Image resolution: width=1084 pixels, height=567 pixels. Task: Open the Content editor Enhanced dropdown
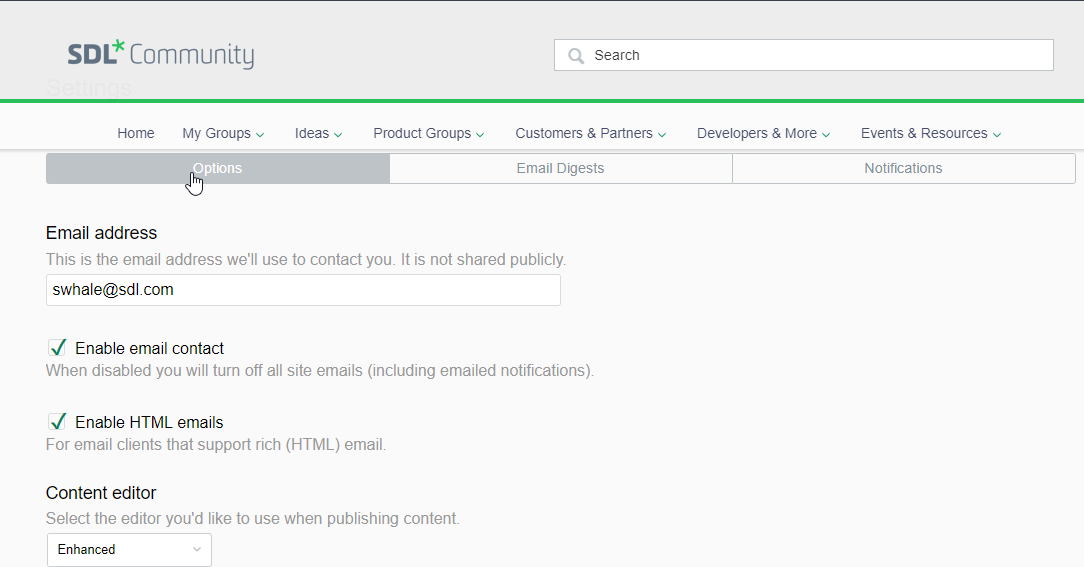(129, 550)
